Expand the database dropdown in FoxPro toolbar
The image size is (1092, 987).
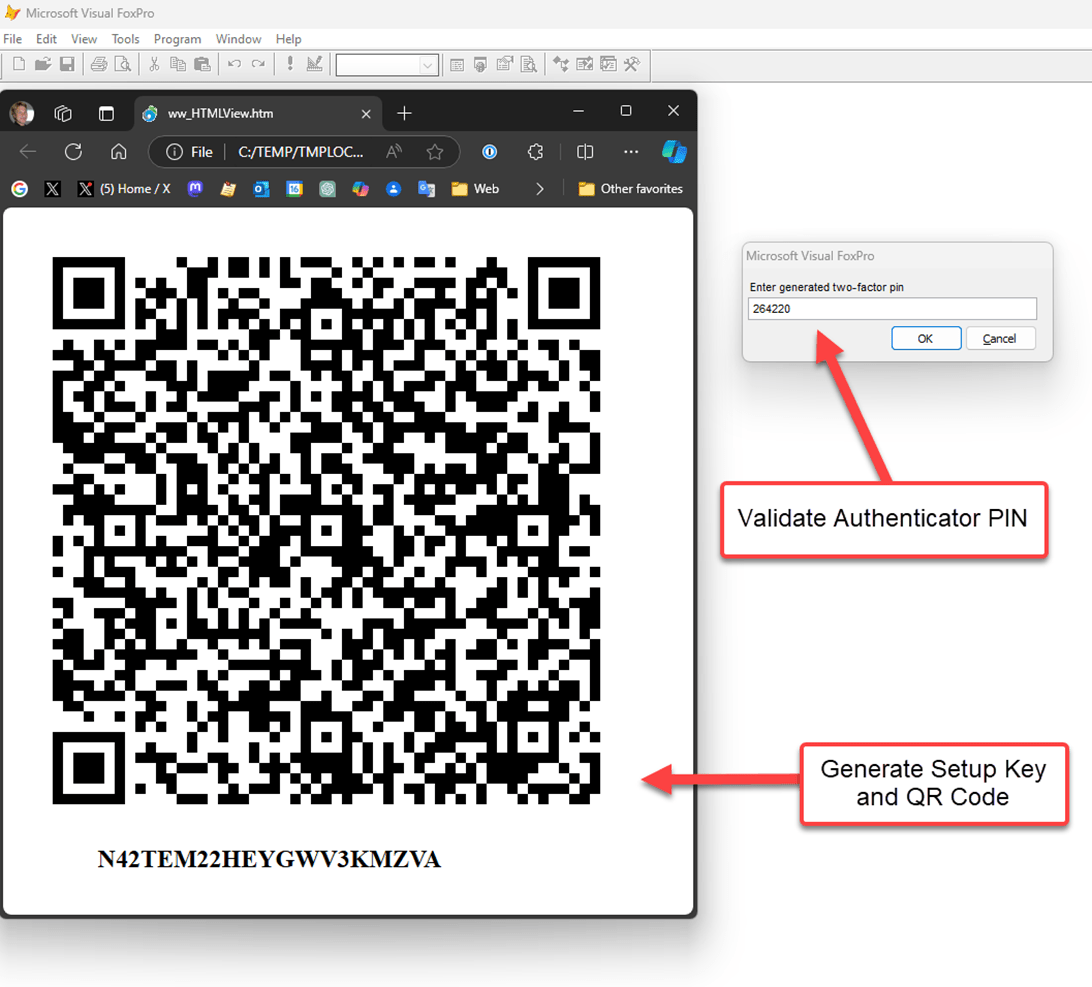428,65
